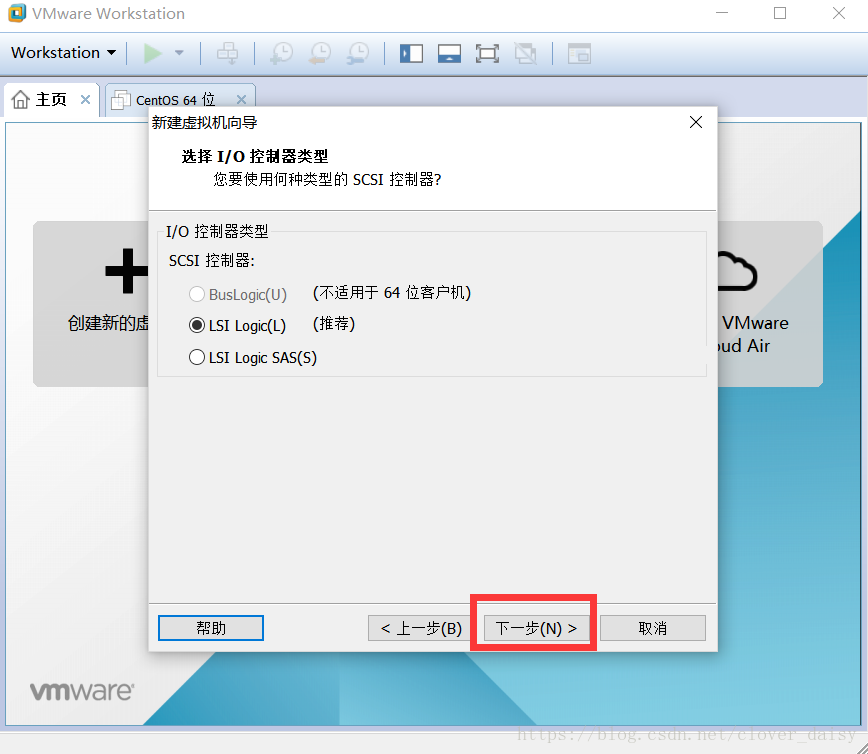
Task: Maximize the VMware Workstation window
Action: [780, 13]
